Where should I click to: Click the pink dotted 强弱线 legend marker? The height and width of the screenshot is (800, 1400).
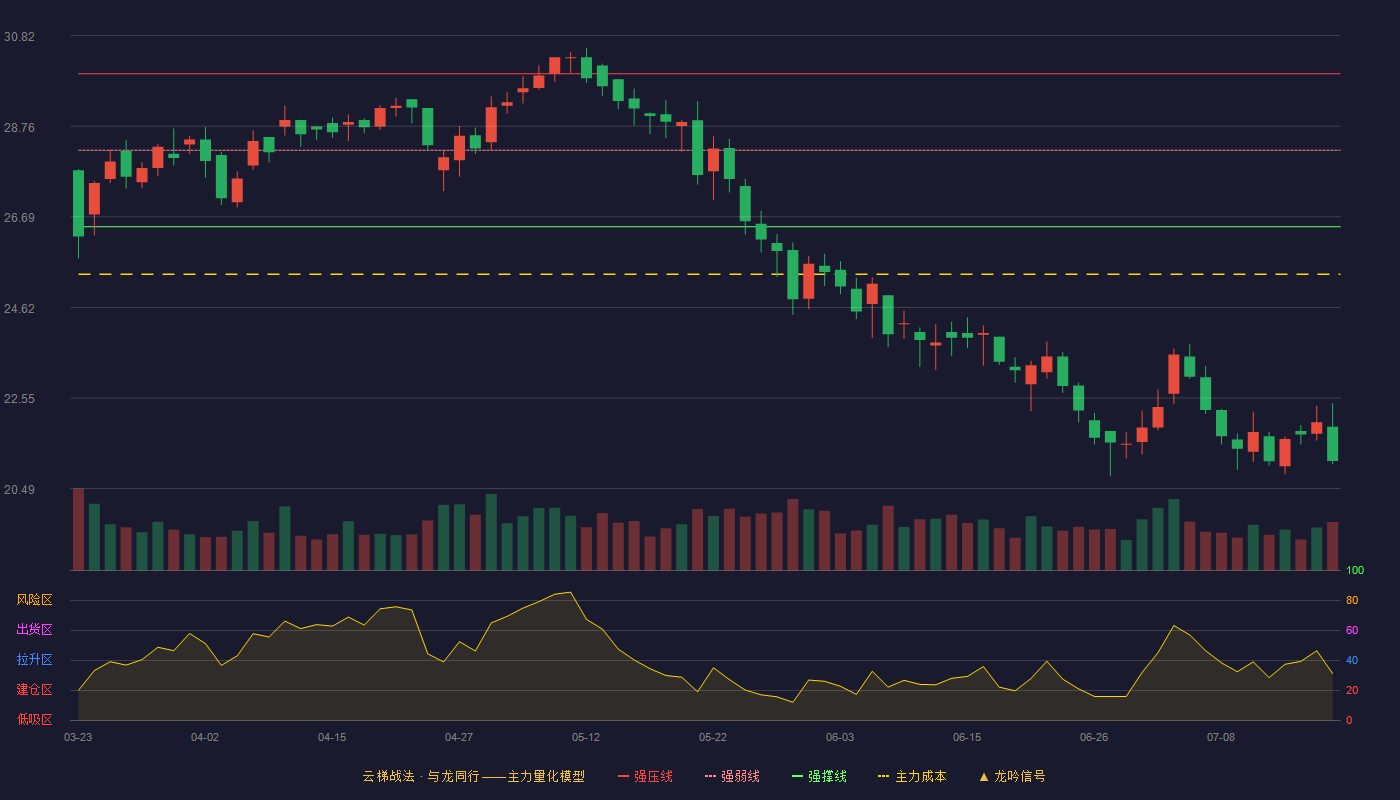click(710, 776)
